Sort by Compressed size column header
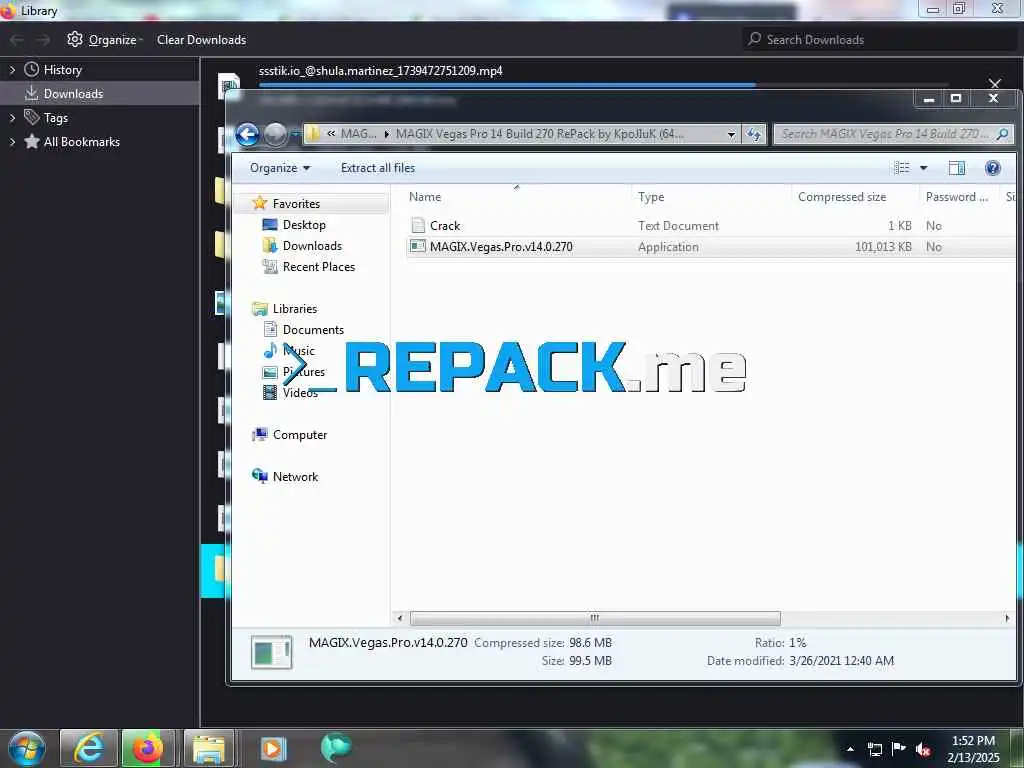Screen dimensions: 1024x768 point(841,197)
